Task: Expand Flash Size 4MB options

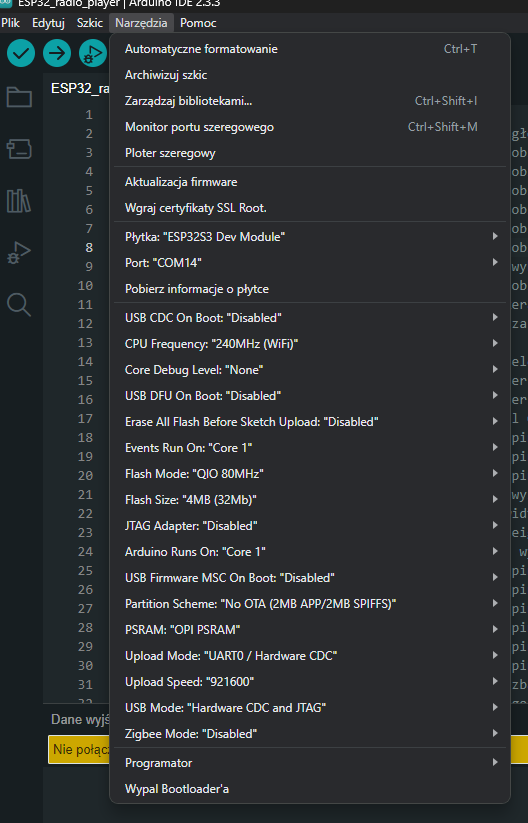Action: pos(310,500)
